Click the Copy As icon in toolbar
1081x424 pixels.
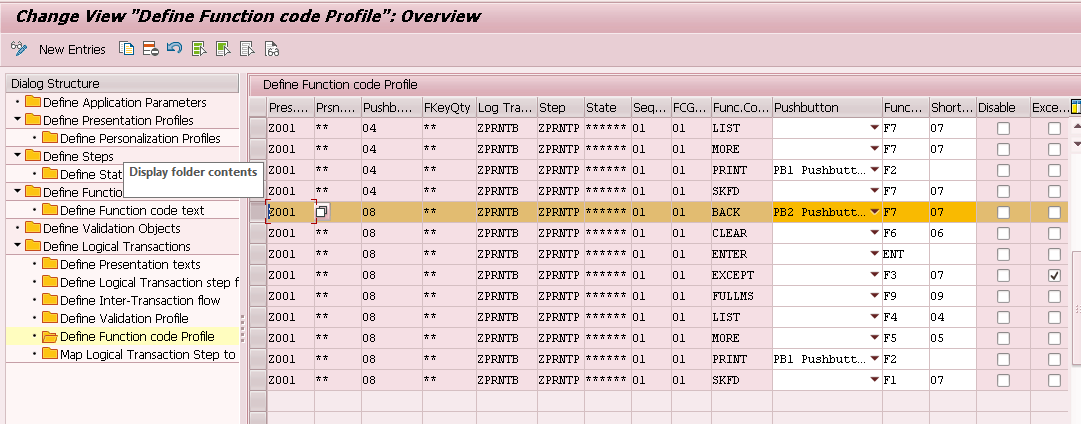127,49
